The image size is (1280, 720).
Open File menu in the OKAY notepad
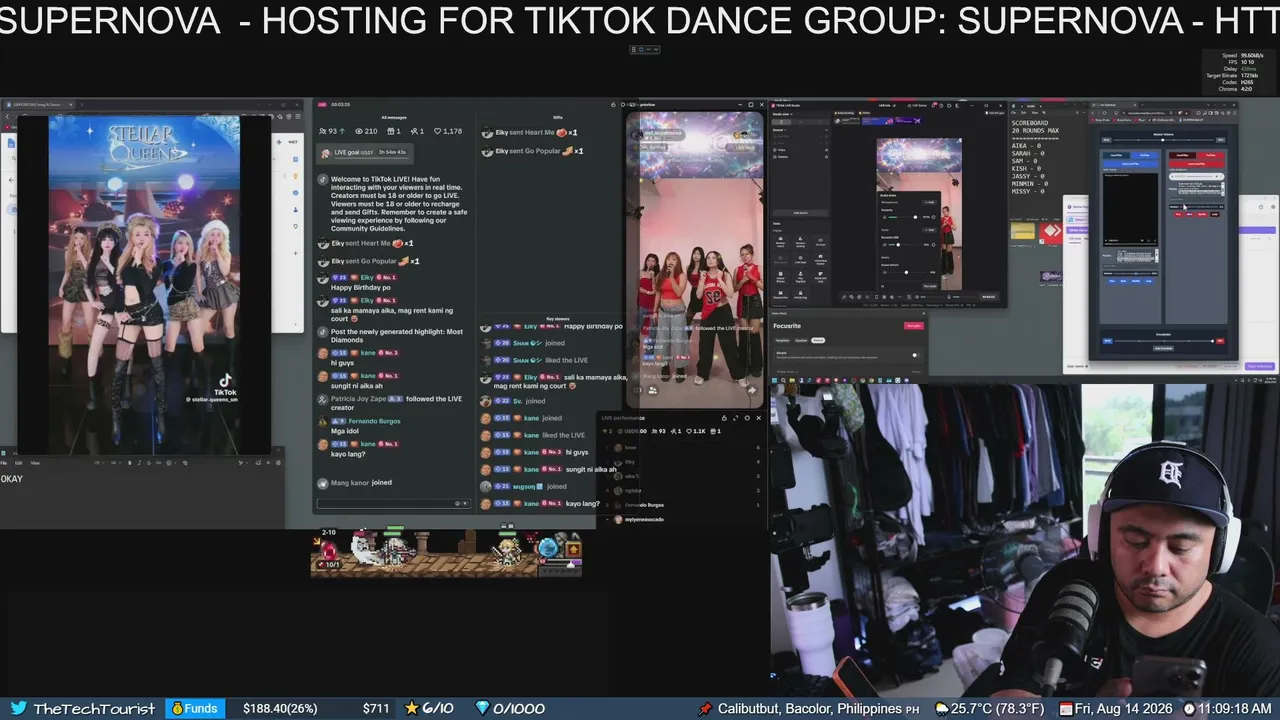[x=4, y=463]
